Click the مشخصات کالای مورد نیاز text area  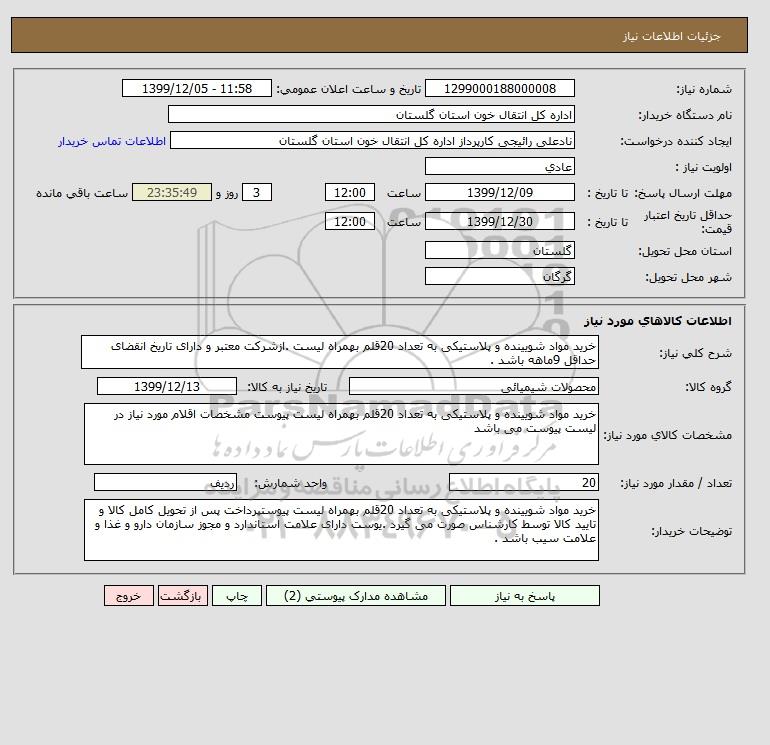pyautogui.click(x=341, y=434)
